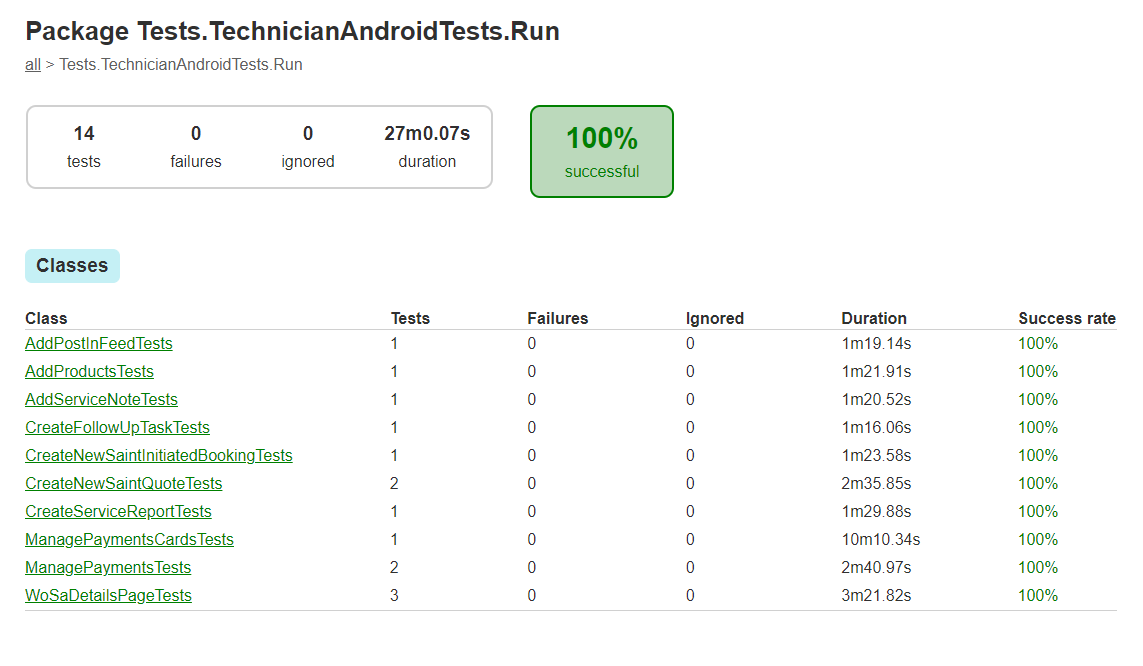
Task: Click the 'Class' column header
Action: click(x=46, y=318)
